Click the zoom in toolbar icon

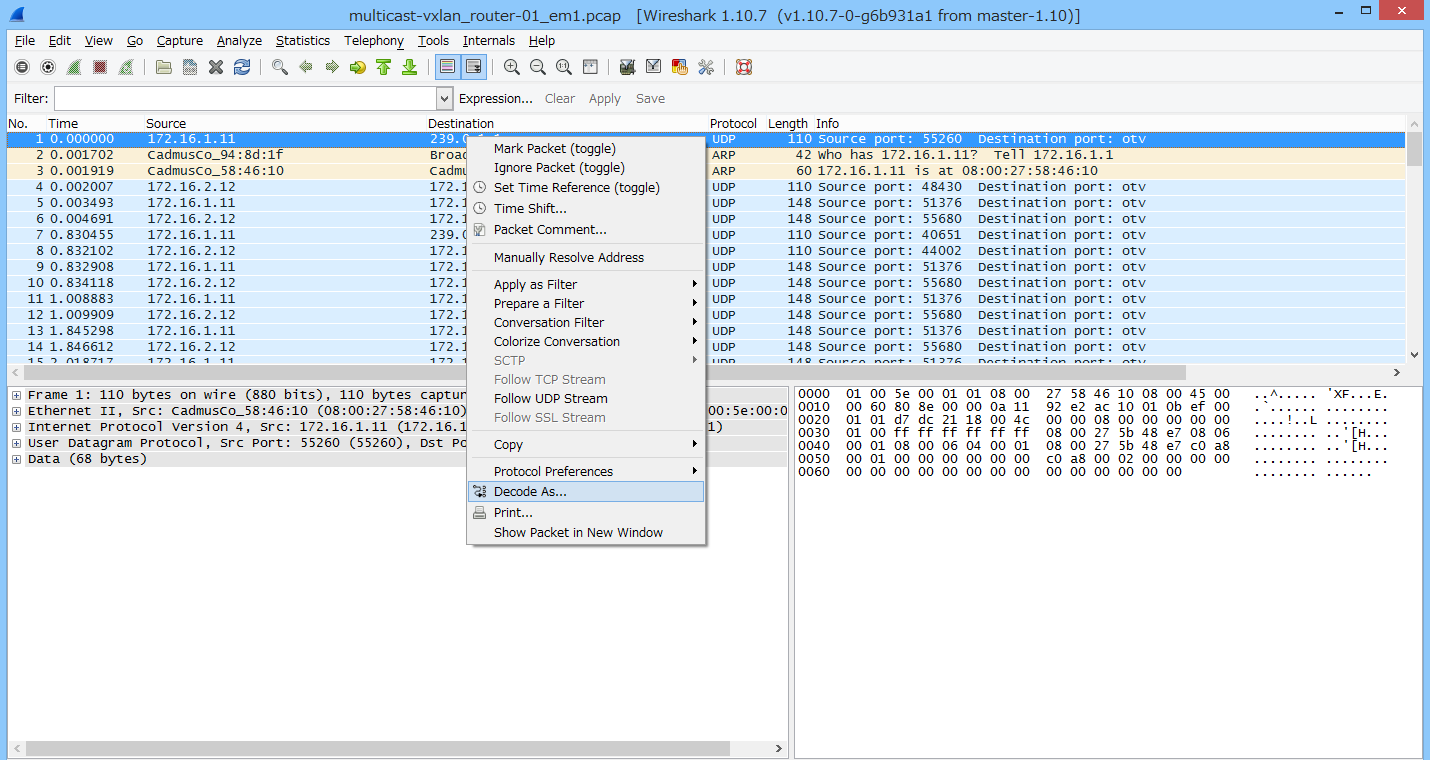pyautogui.click(x=512, y=67)
